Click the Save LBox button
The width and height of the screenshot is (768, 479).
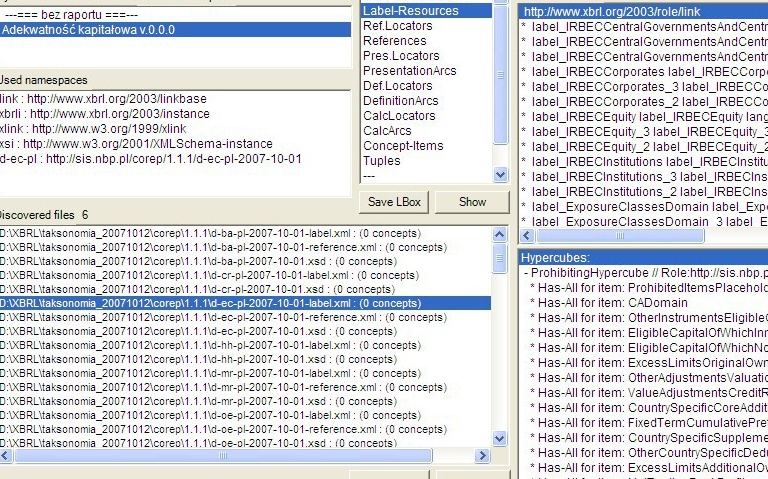click(394, 201)
